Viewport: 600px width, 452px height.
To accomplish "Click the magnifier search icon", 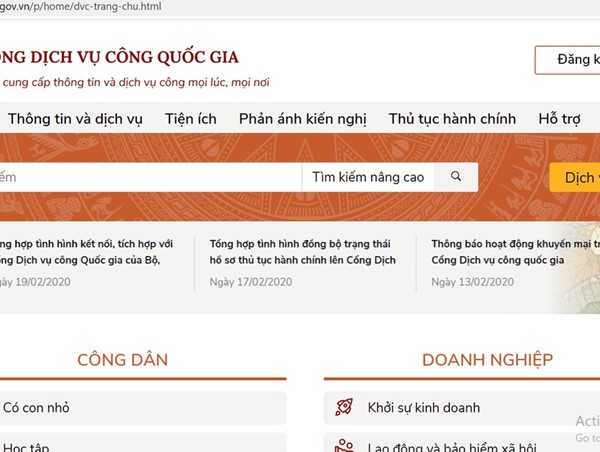I will click(x=456, y=176).
